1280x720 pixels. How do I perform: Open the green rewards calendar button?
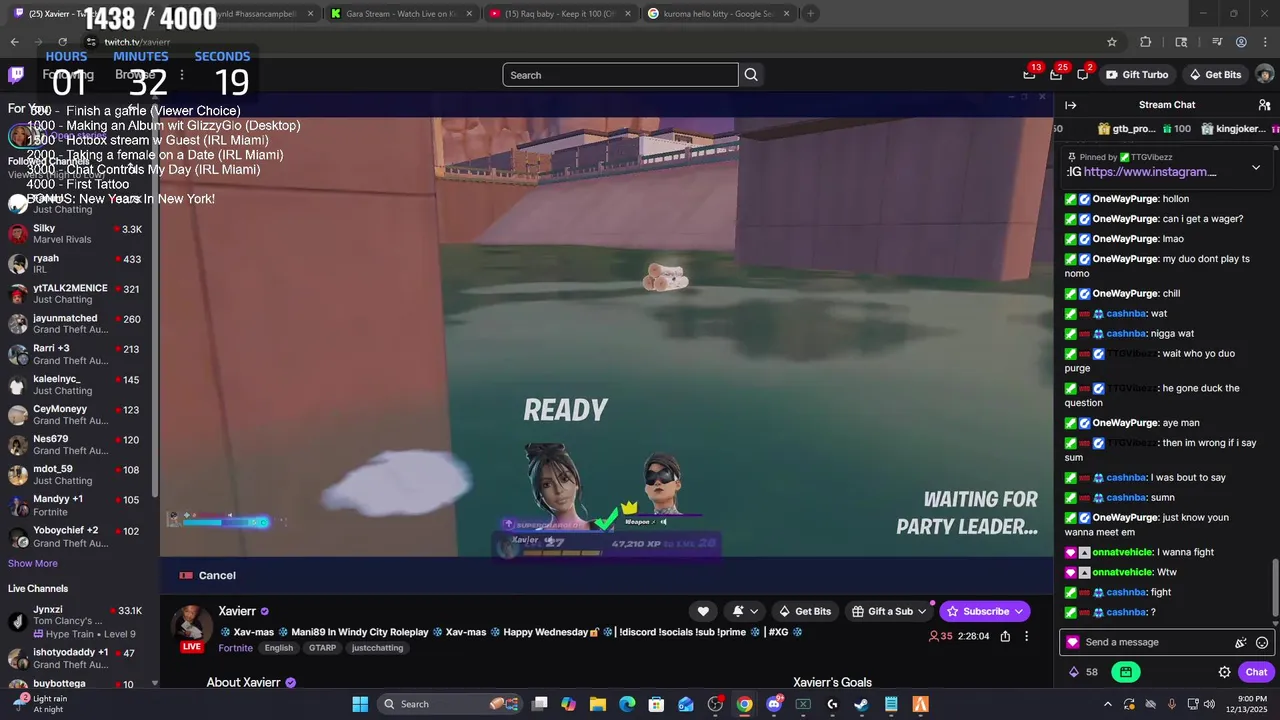(1126, 672)
